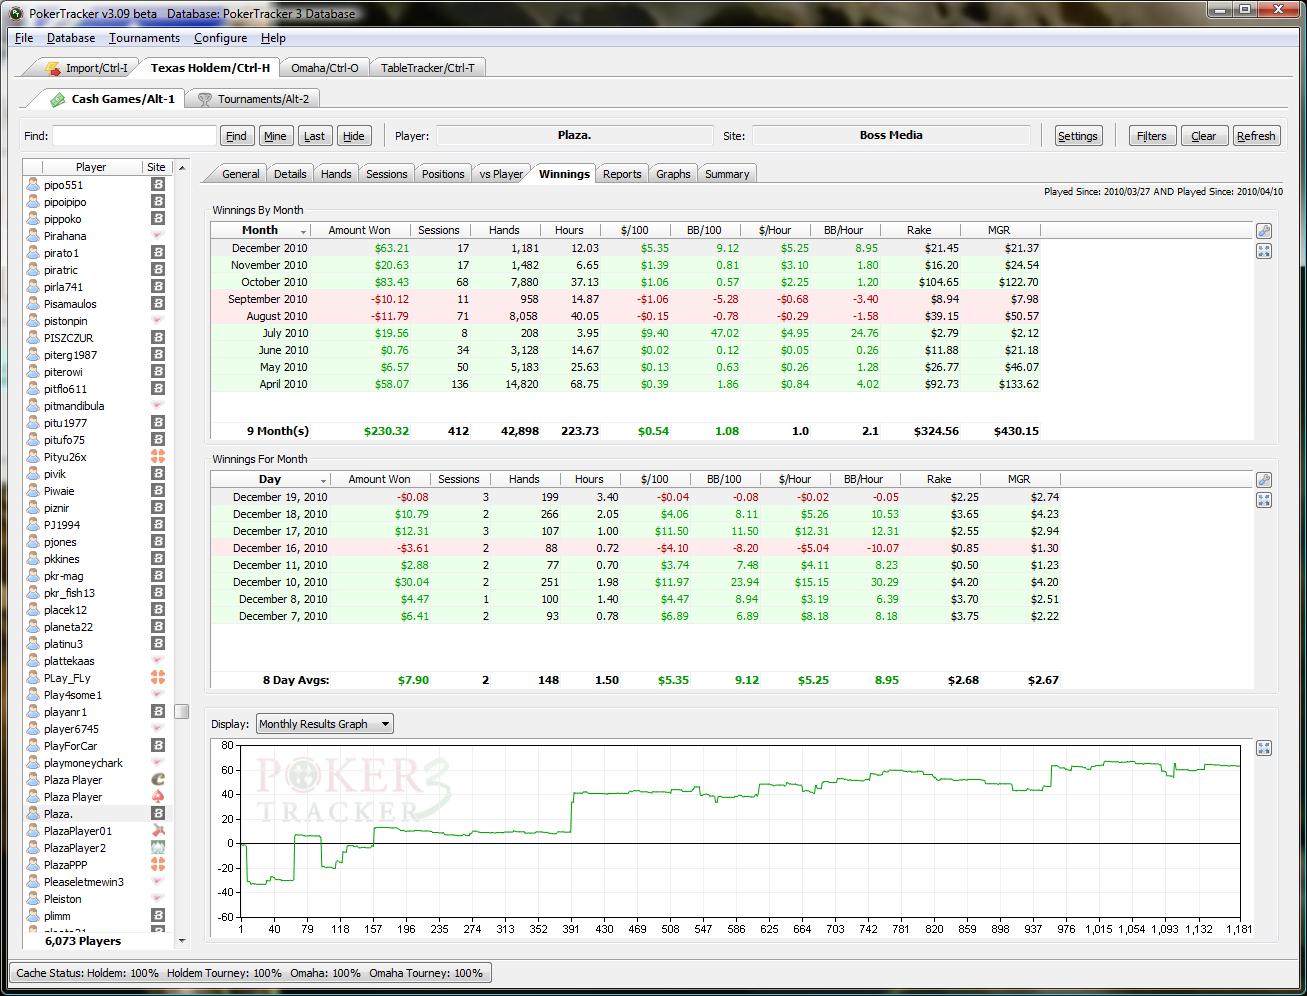
Task: Click player list scroll-down arrow
Action: (x=181, y=941)
